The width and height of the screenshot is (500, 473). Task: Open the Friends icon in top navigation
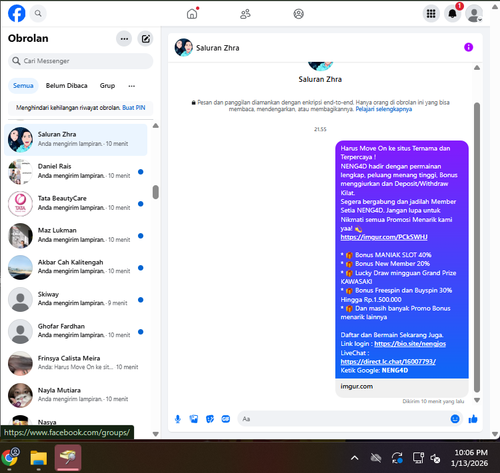(245, 14)
